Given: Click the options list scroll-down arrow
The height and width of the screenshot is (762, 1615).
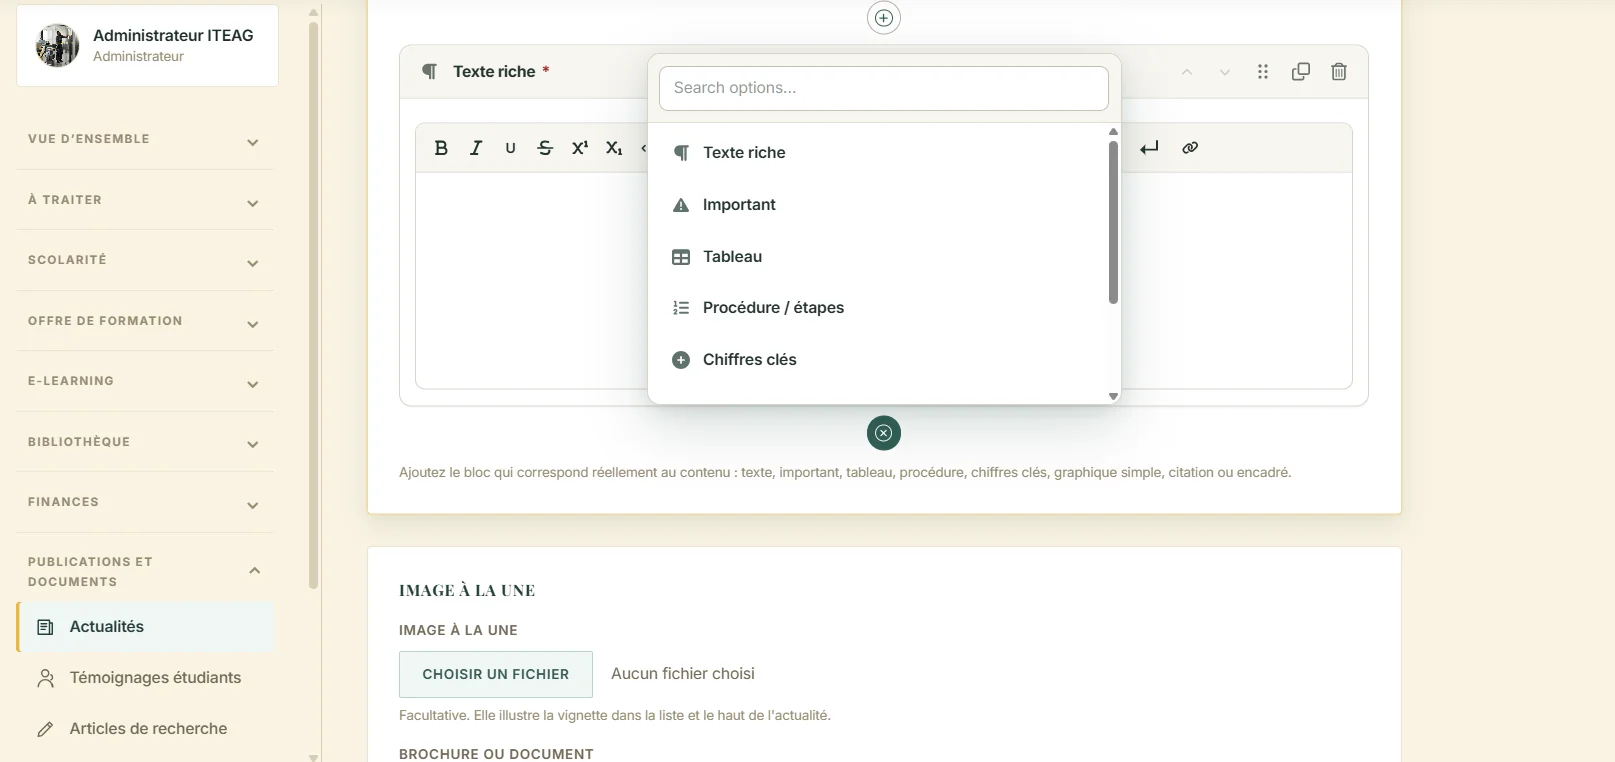Looking at the screenshot, I should [1113, 397].
